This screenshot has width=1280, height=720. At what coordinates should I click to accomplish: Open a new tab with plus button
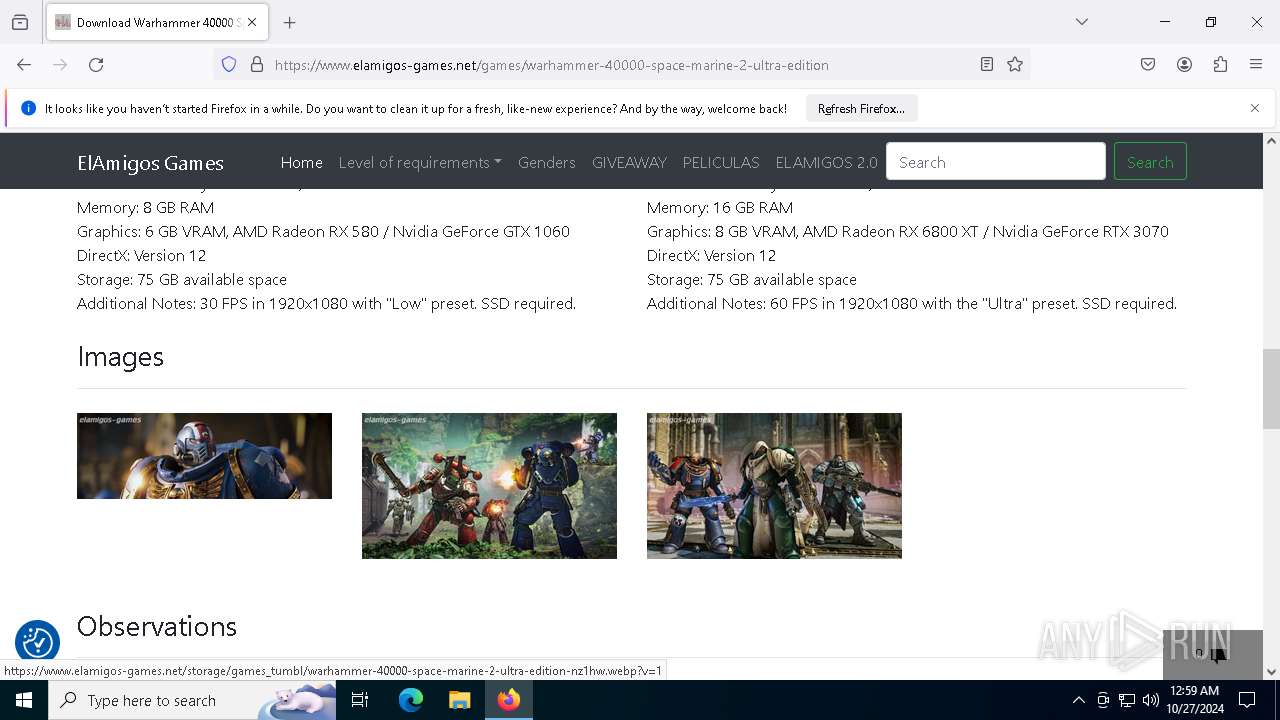(x=289, y=22)
